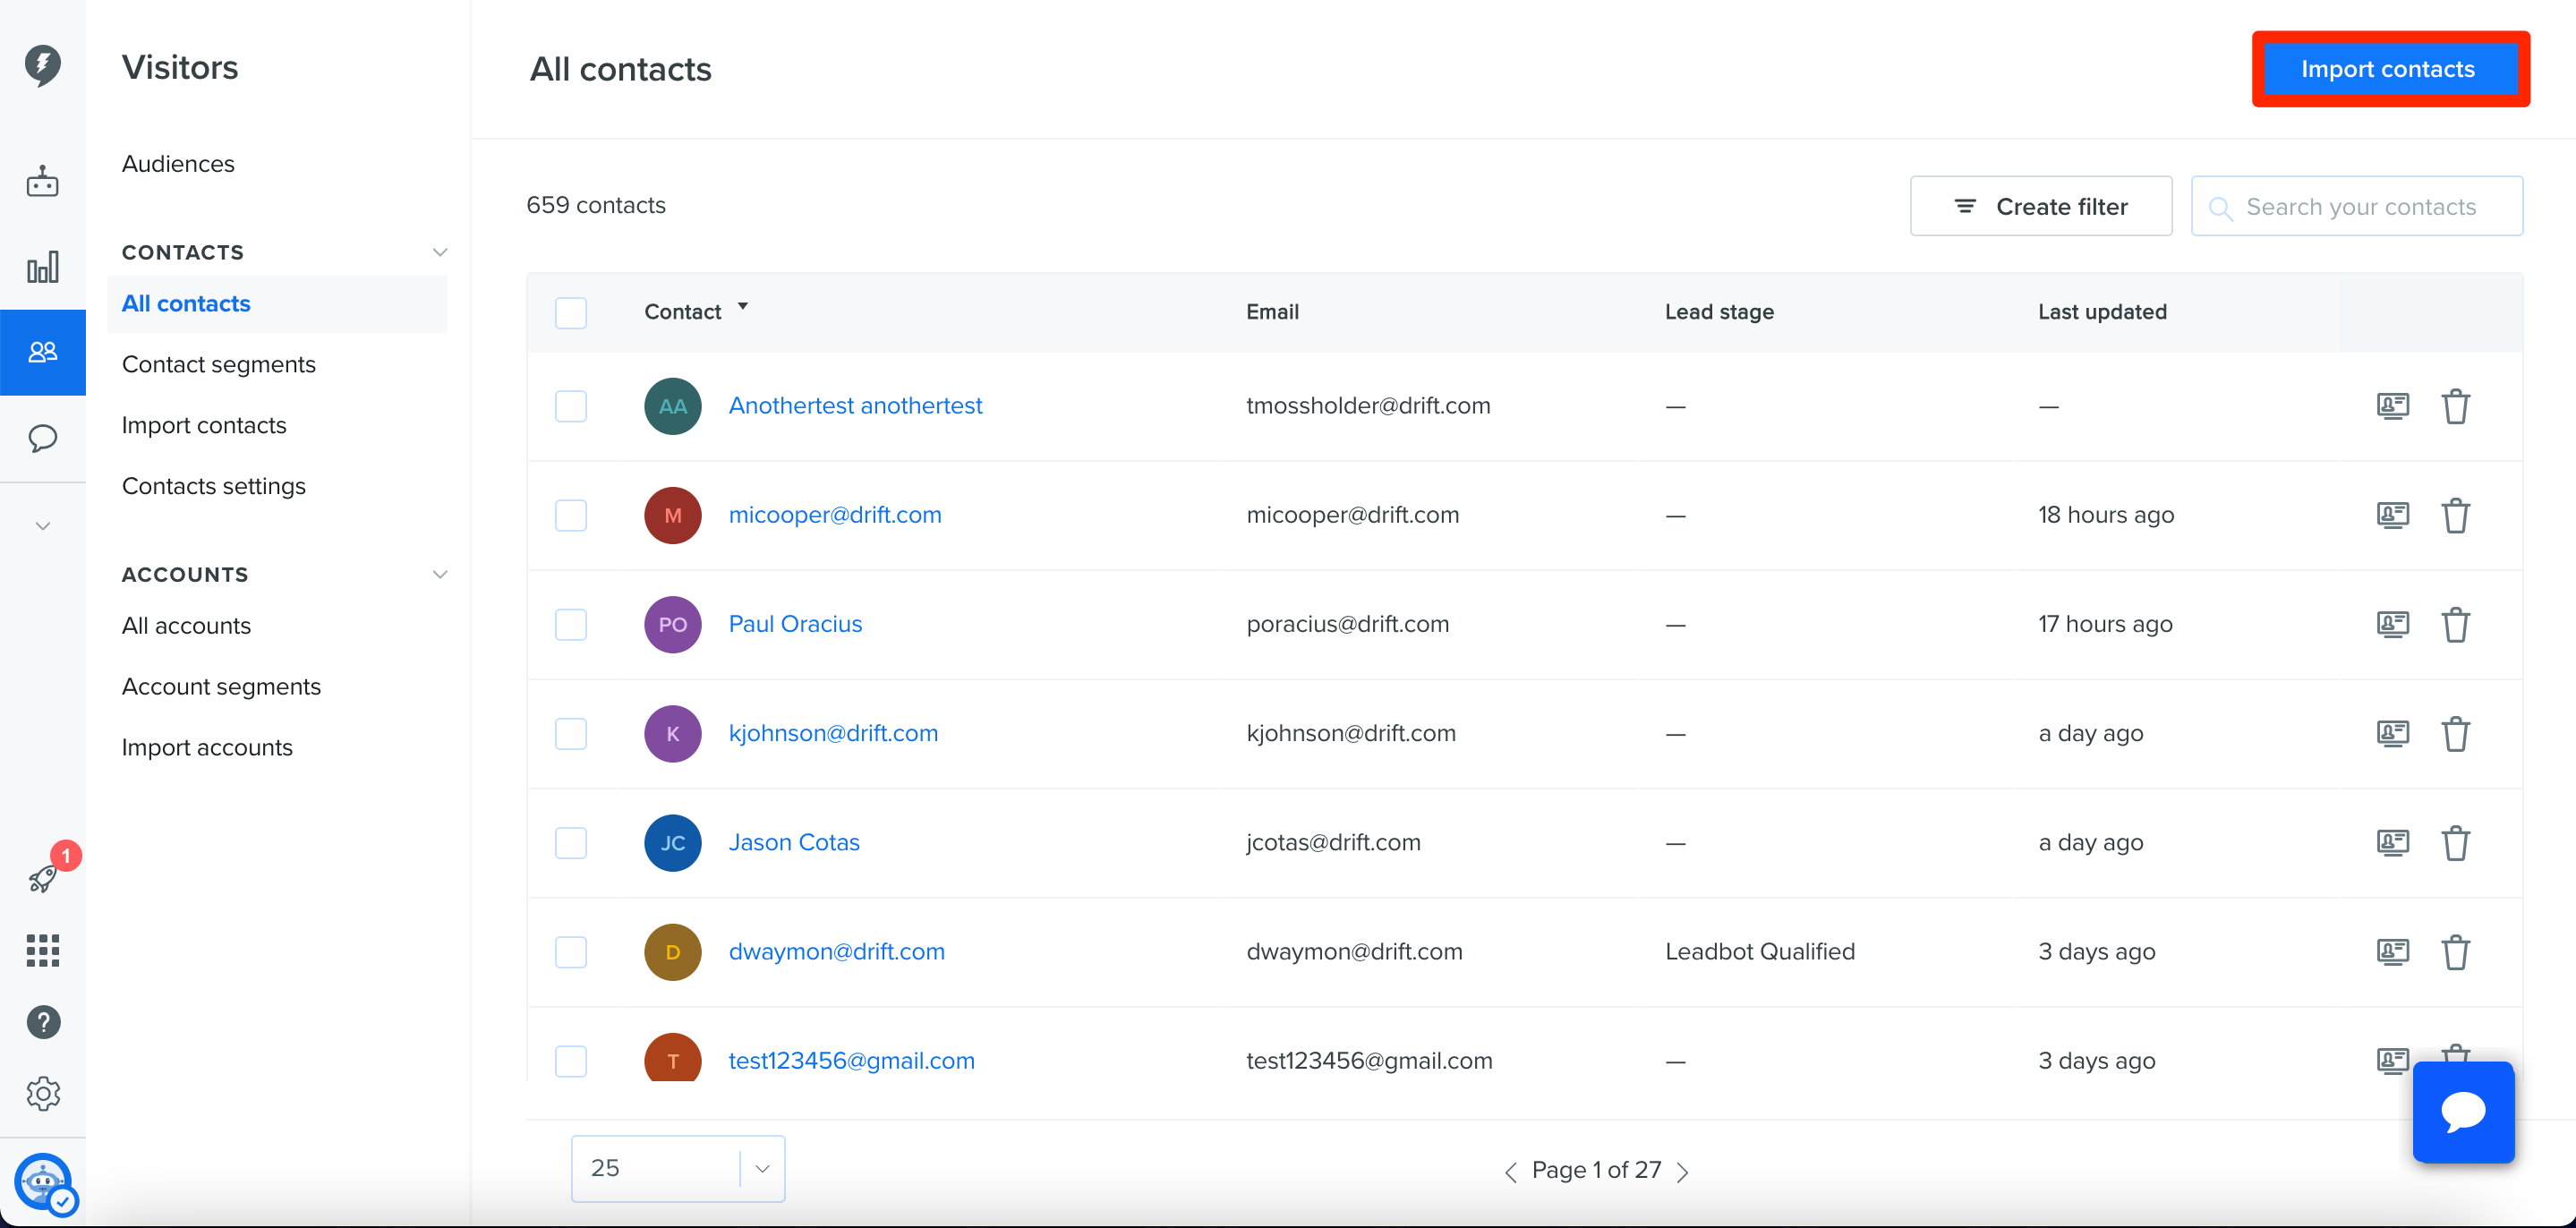Open contact card icon for kjohnson@drift.com
The height and width of the screenshot is (1228, 2576).
click(x=2393, y=734)
